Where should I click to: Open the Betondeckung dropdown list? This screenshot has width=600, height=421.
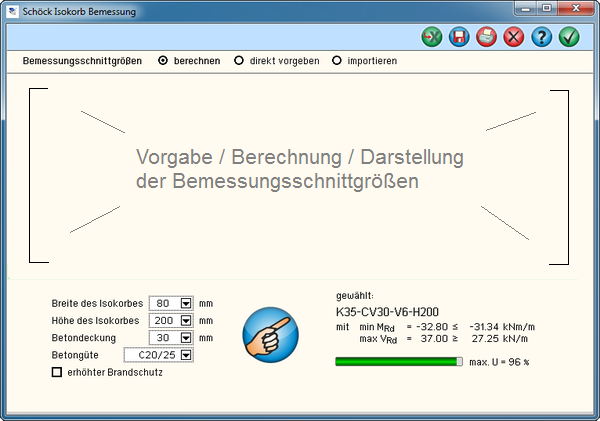(185, 338)
